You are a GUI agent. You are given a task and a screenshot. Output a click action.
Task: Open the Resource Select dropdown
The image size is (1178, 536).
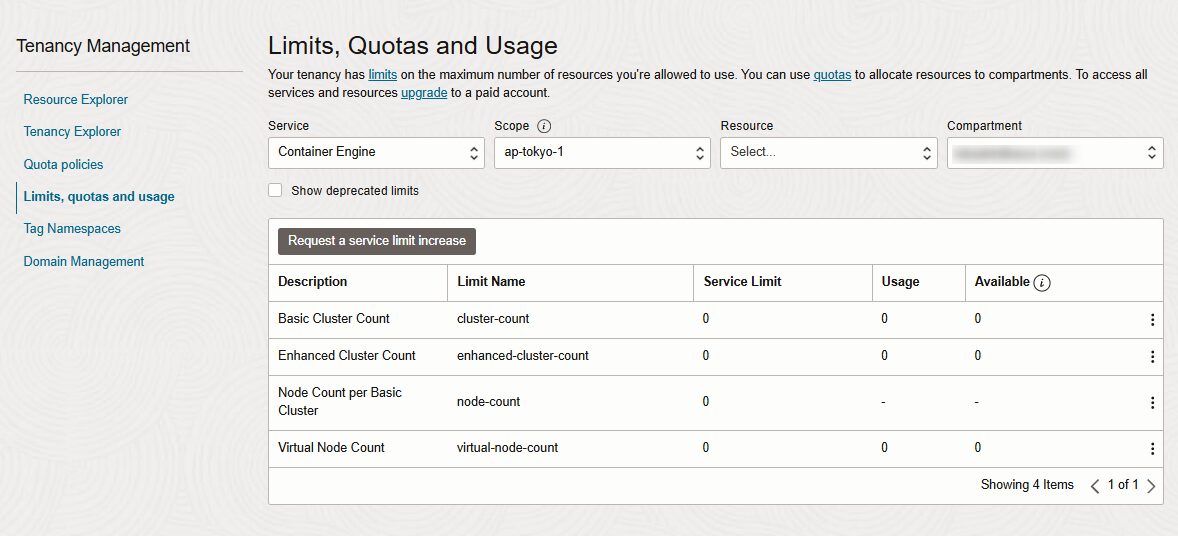coord(829,153)
